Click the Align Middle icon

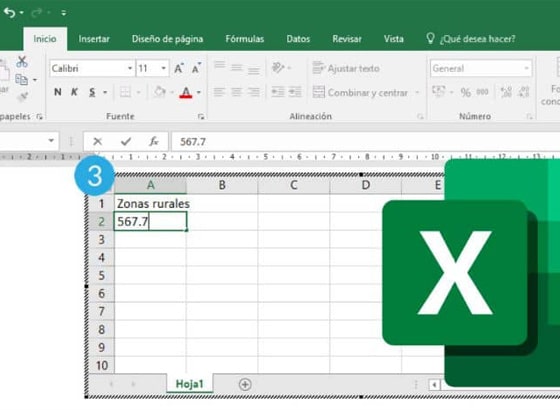point(236,68)
